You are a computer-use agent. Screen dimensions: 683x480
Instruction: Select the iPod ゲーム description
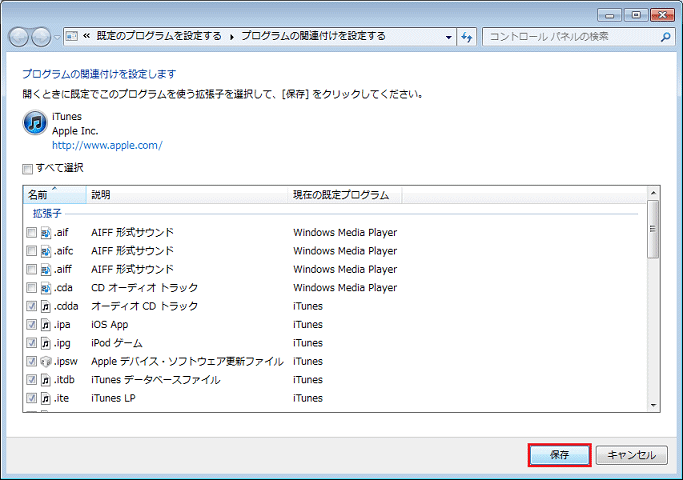(x=117, y=343)
